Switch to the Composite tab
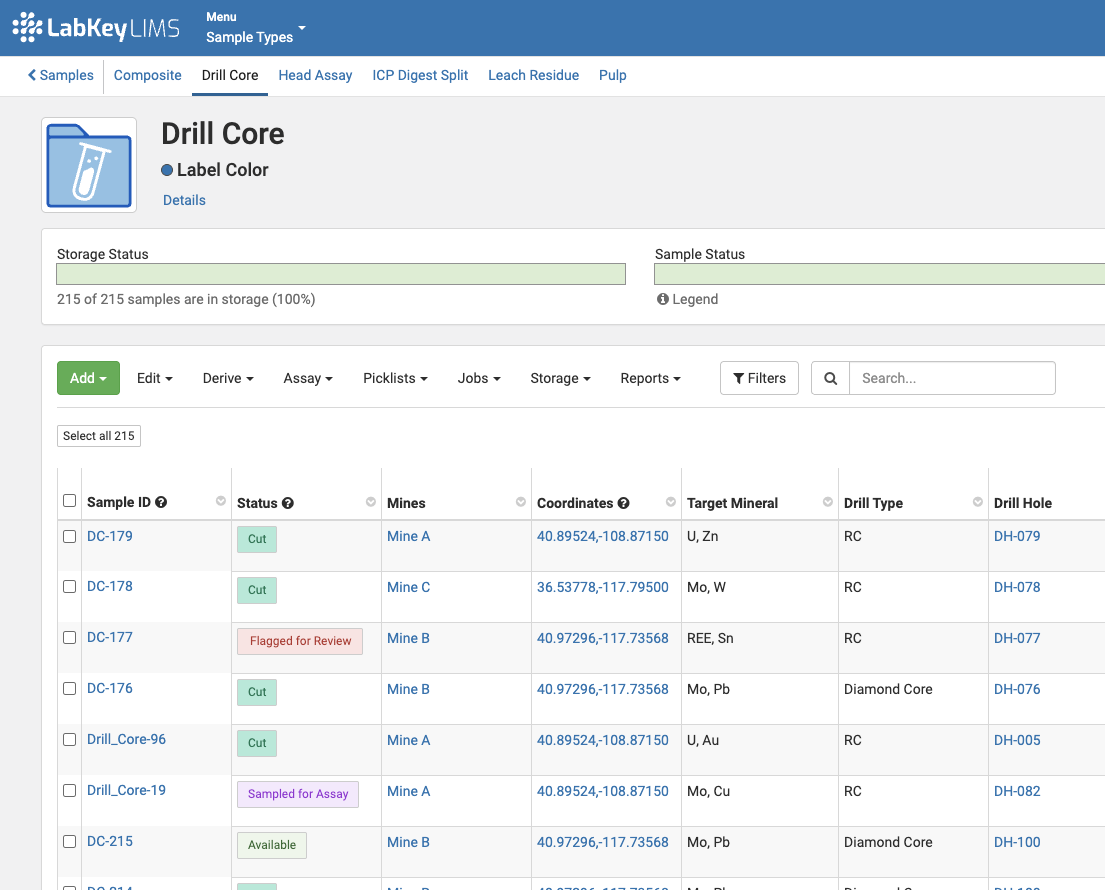1105x890 pixels. [147, 75]
